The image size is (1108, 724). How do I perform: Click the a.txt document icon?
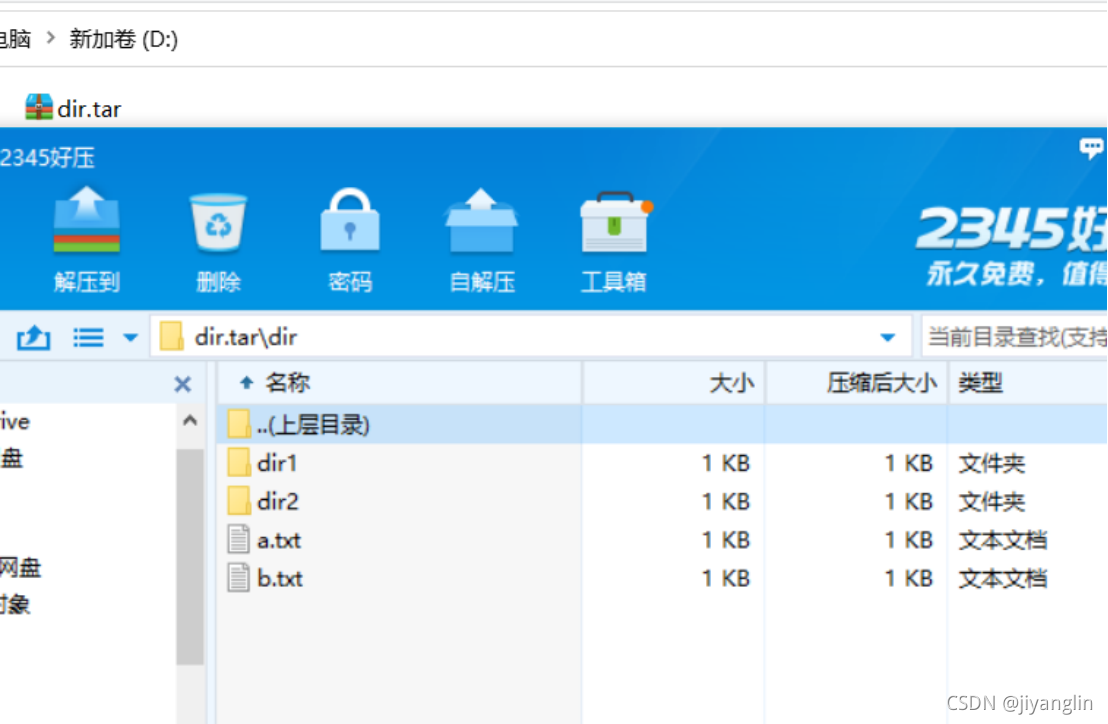tap(239, 540)
